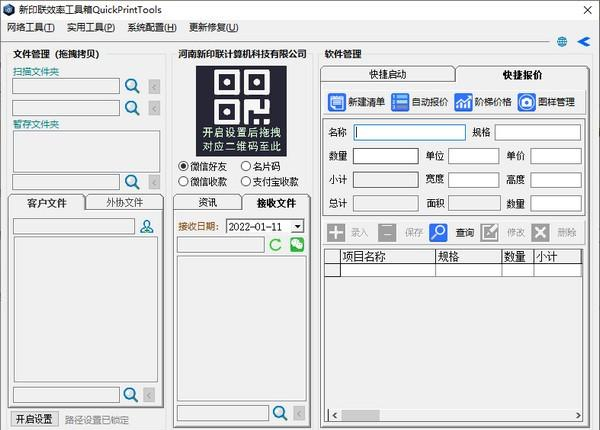Click the 自动报价 icon
Screen dimensions: 600x430
click(x=400, y=102)
